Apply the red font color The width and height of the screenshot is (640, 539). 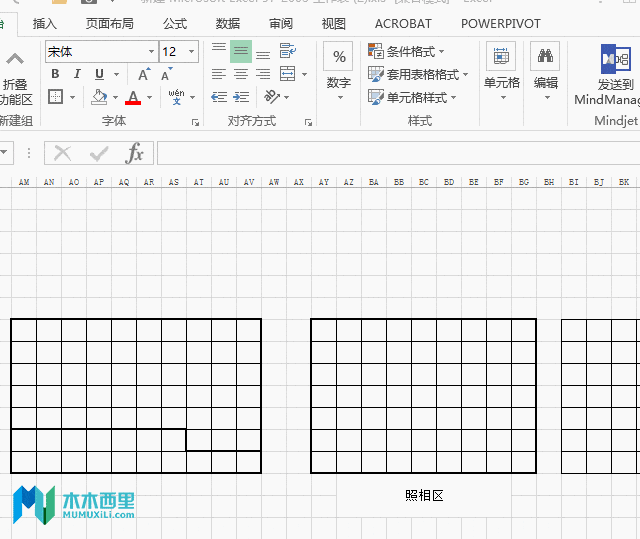(133, 97)
